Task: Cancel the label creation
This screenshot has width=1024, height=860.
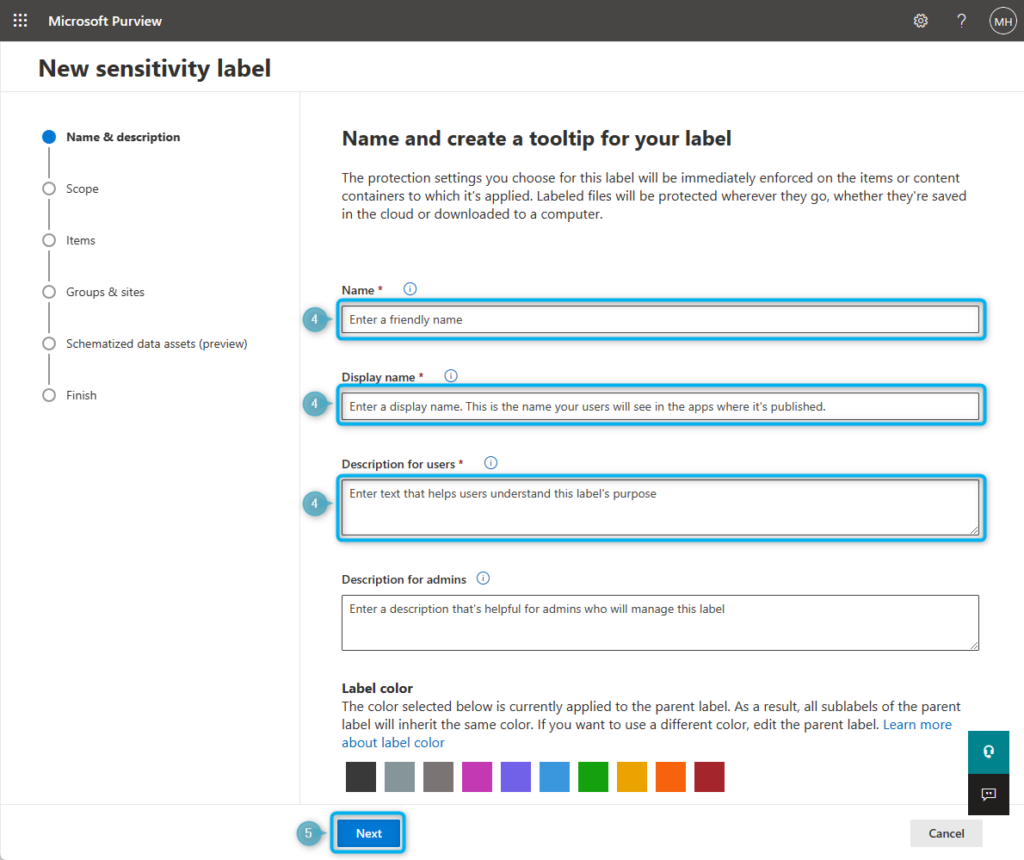Action: point(945,833)
